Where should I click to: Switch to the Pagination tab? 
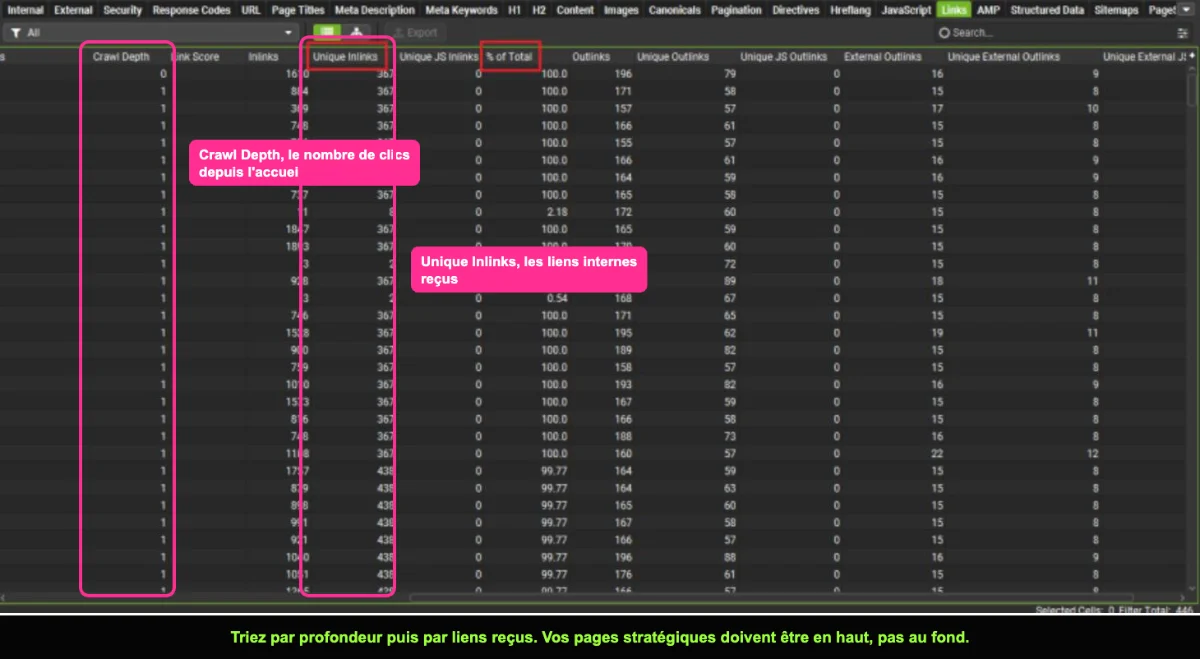pos(736,10)
